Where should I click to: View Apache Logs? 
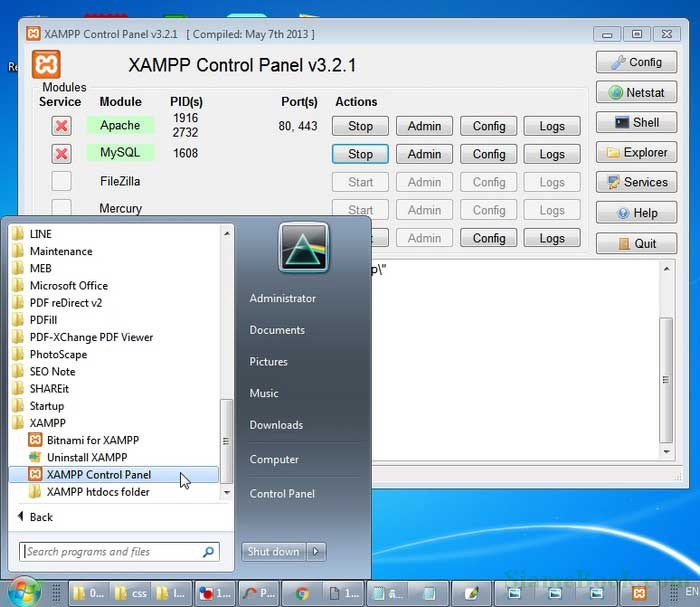(552, 126)
